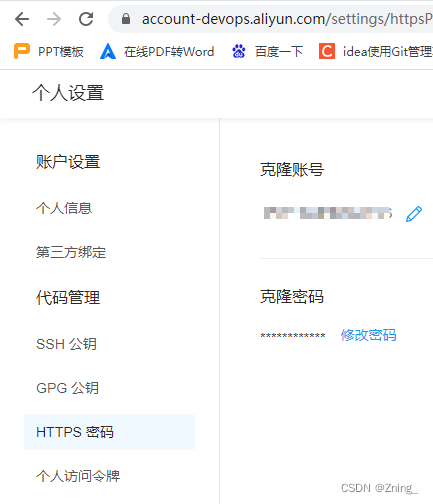Click the orange PPT bookmark icon
The image size is (433, 504).
click(22, 52)
